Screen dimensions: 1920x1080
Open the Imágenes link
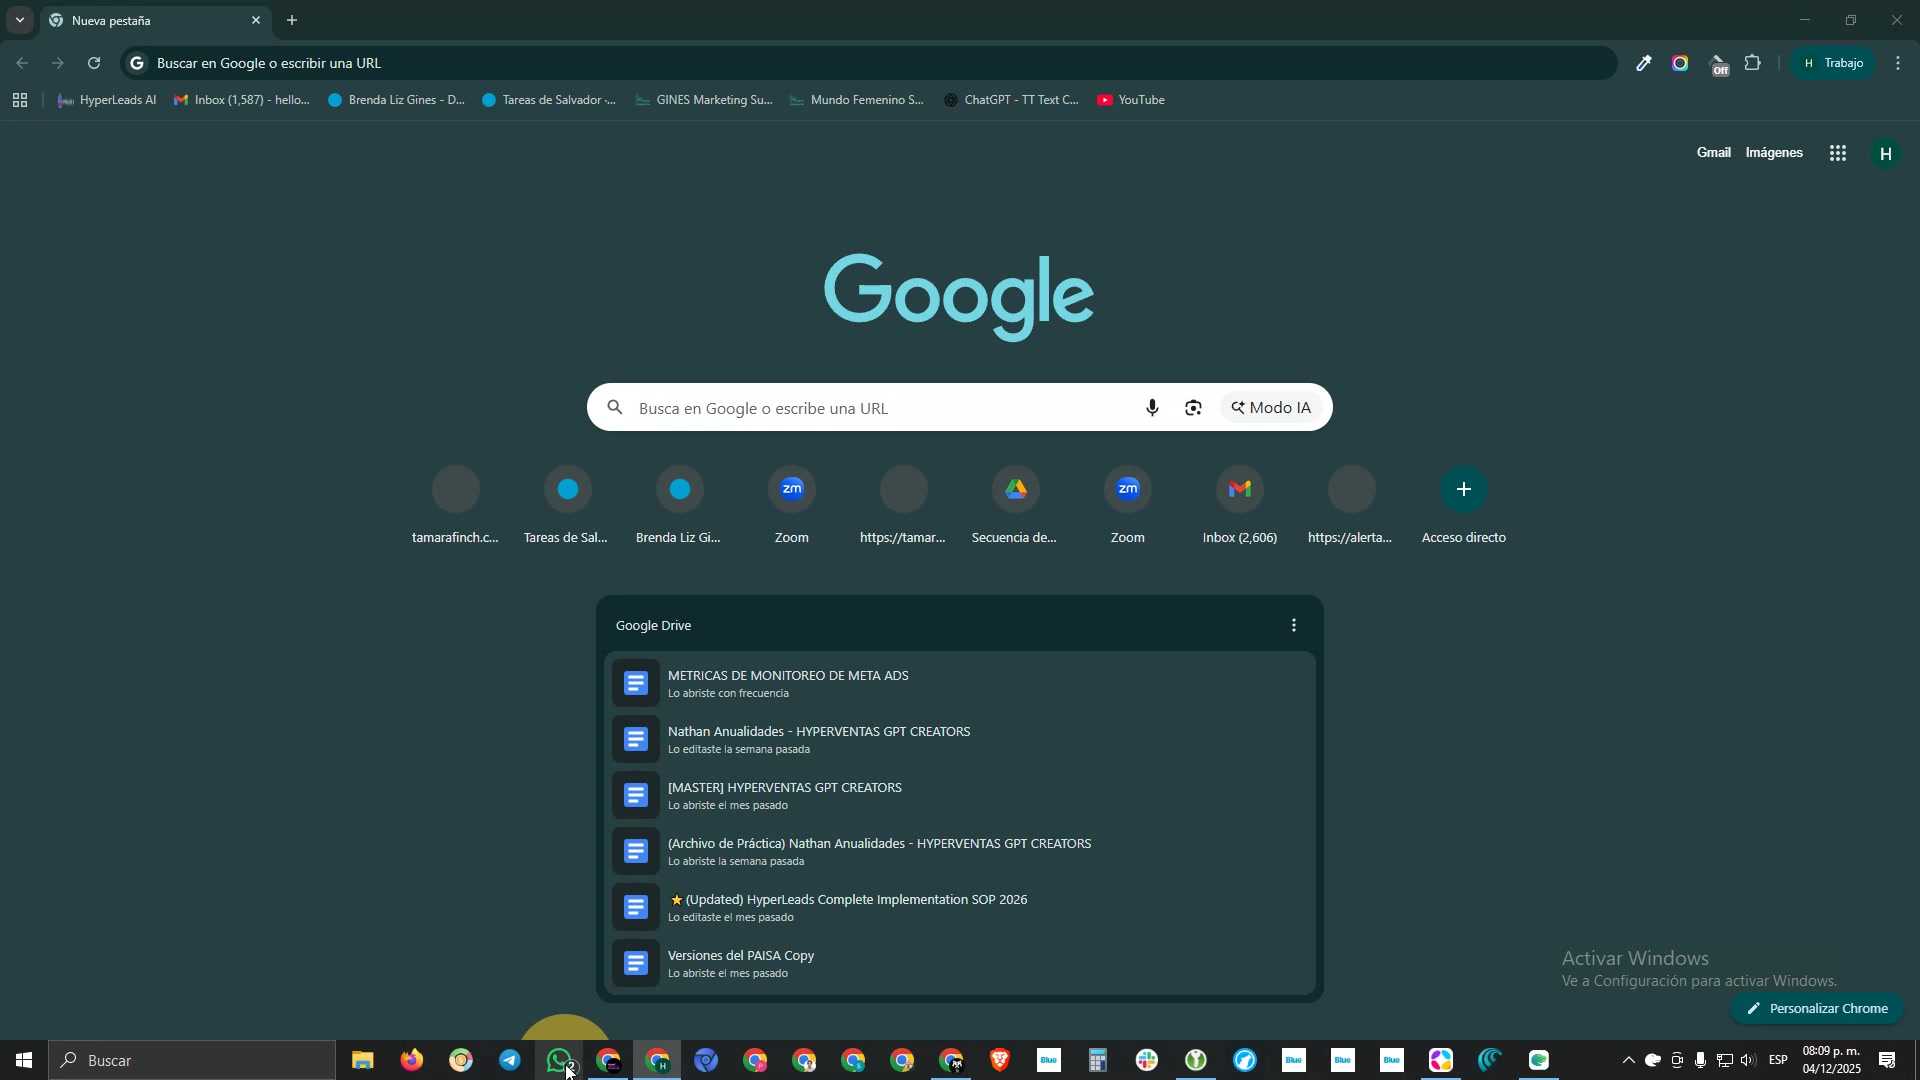1774,153
